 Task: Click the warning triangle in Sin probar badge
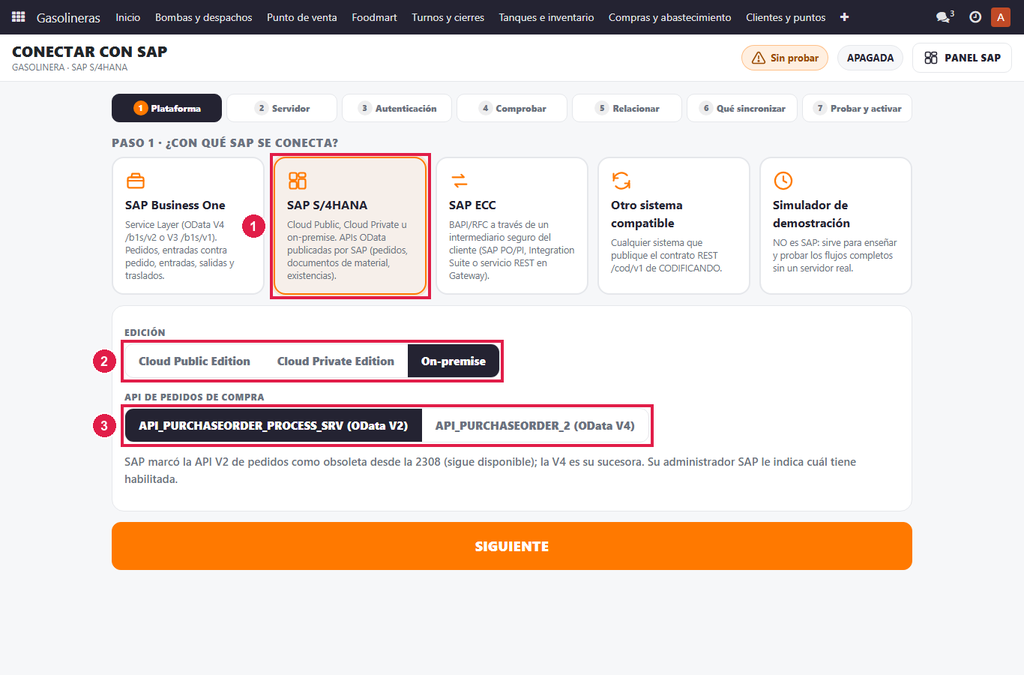pyautogui.click(x=758, y=58)
